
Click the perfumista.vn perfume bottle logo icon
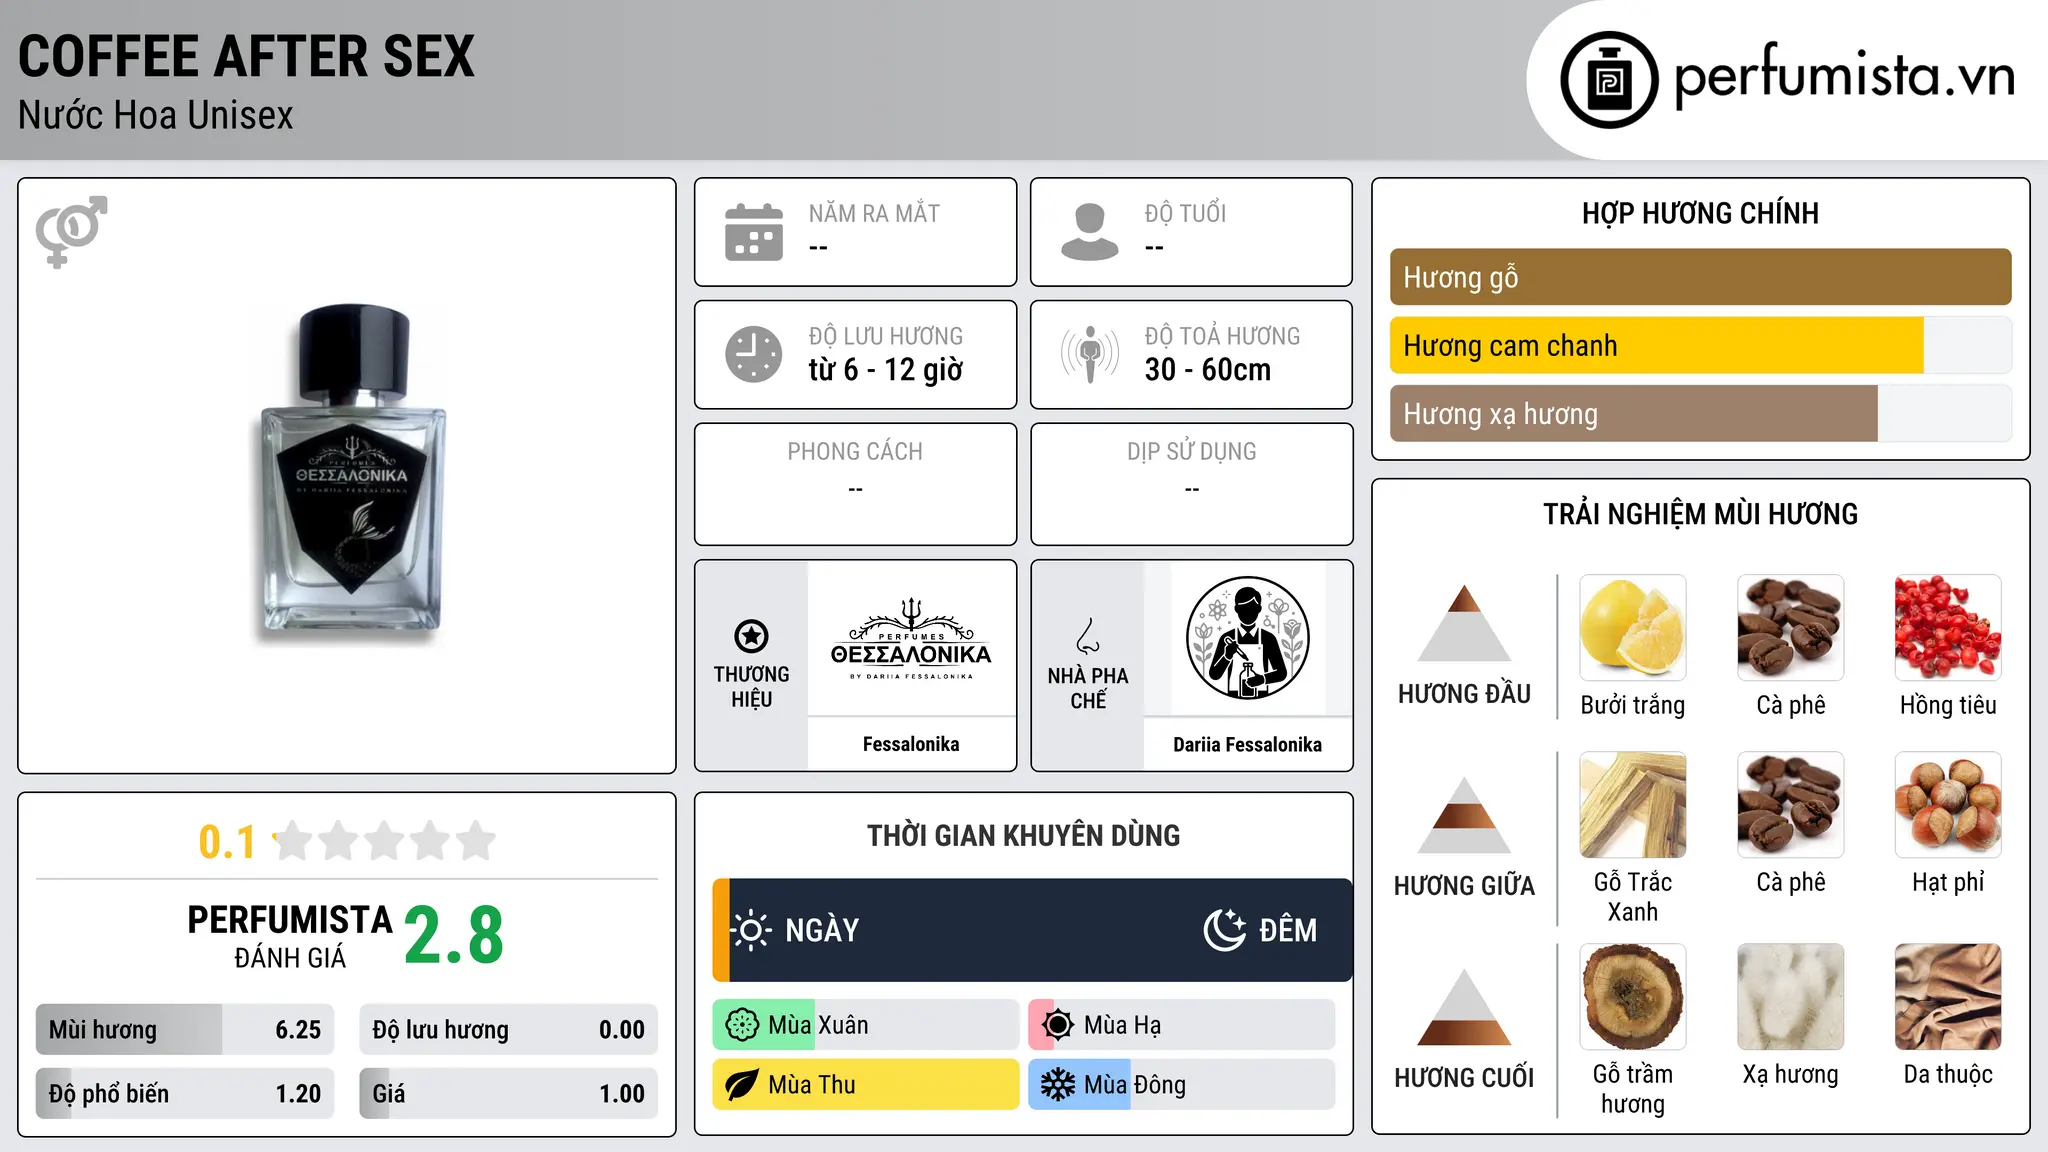click(x=1609, y=80)
